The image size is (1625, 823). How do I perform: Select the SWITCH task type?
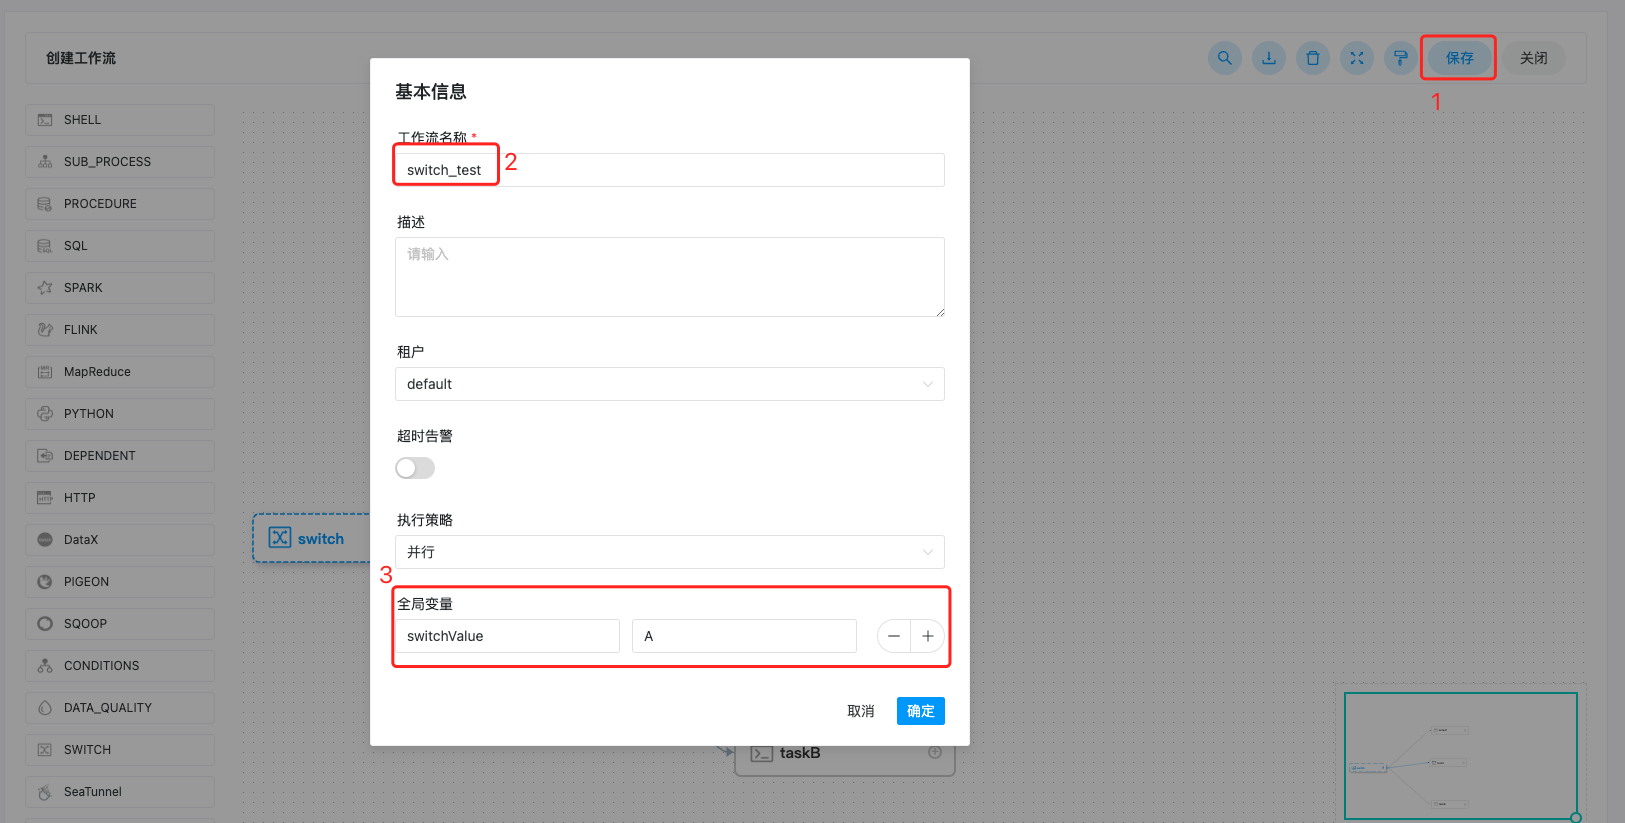[x=120, y=750]
